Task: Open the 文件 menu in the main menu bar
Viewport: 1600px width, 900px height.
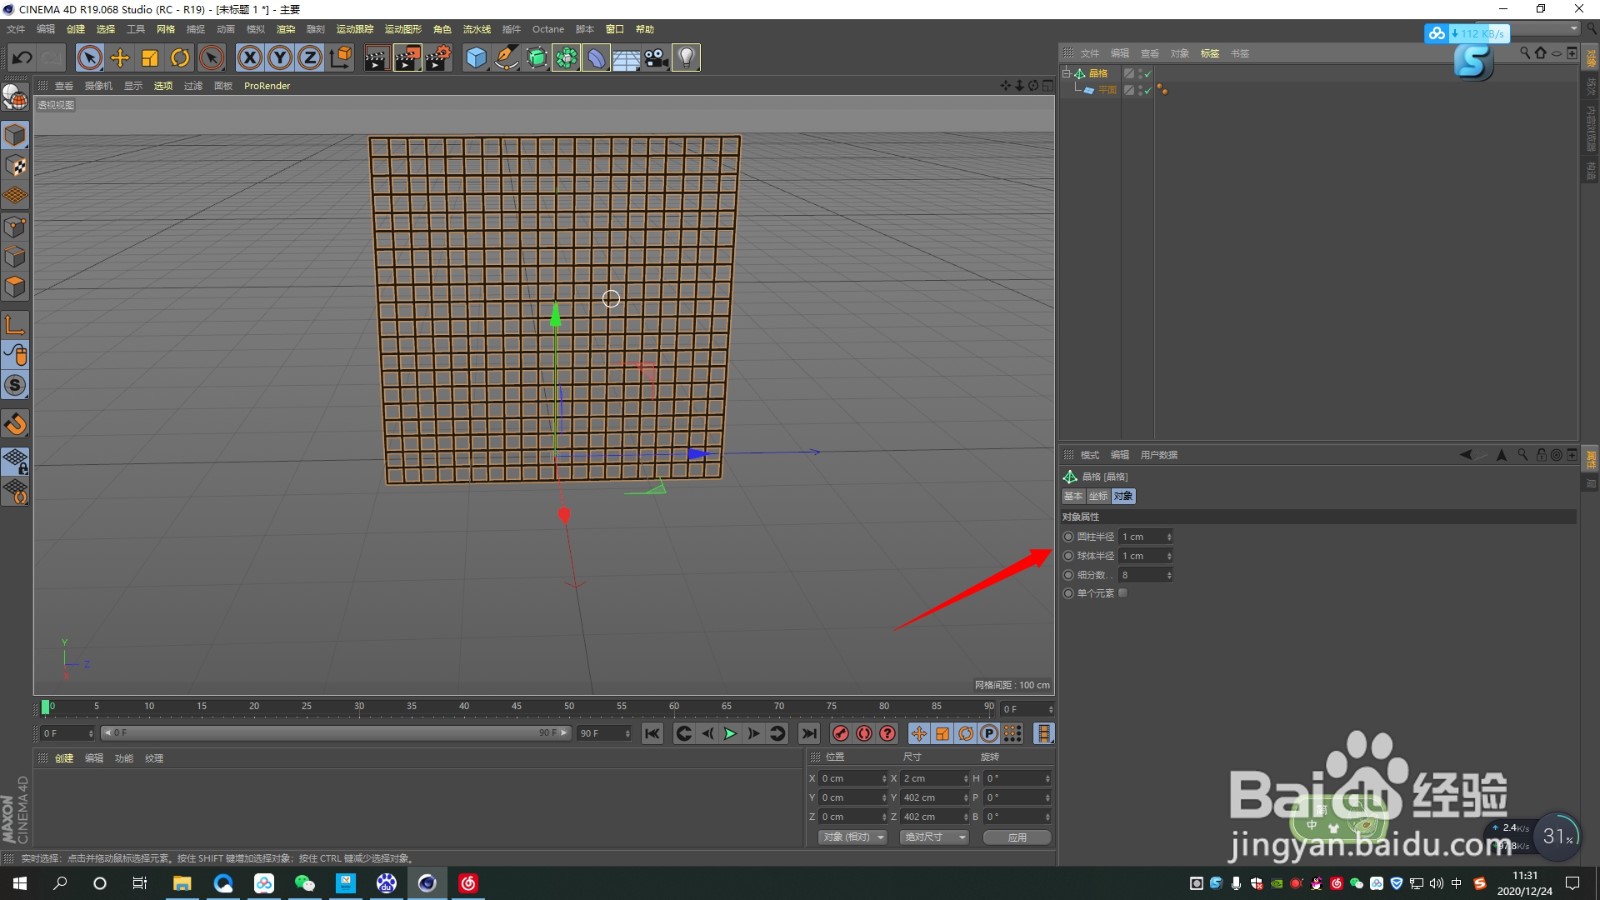Action: 16,29
